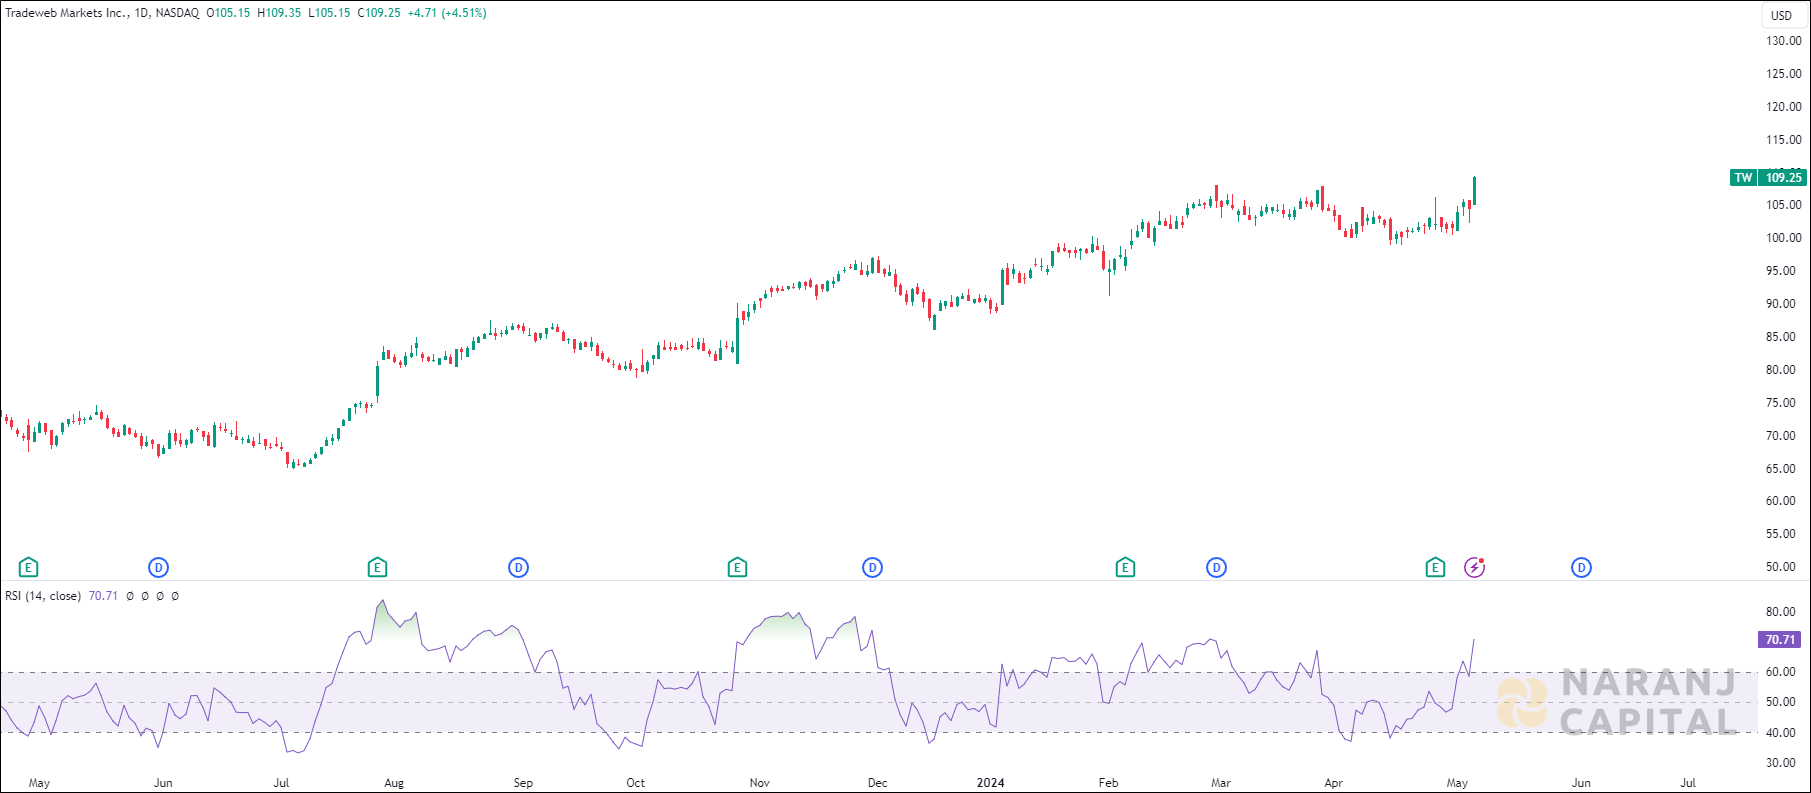The width and height of the screenshot is (1811, 793).
Task: Click the Tradeweb Markets Inc. symbol title
Action: (66, 13)
